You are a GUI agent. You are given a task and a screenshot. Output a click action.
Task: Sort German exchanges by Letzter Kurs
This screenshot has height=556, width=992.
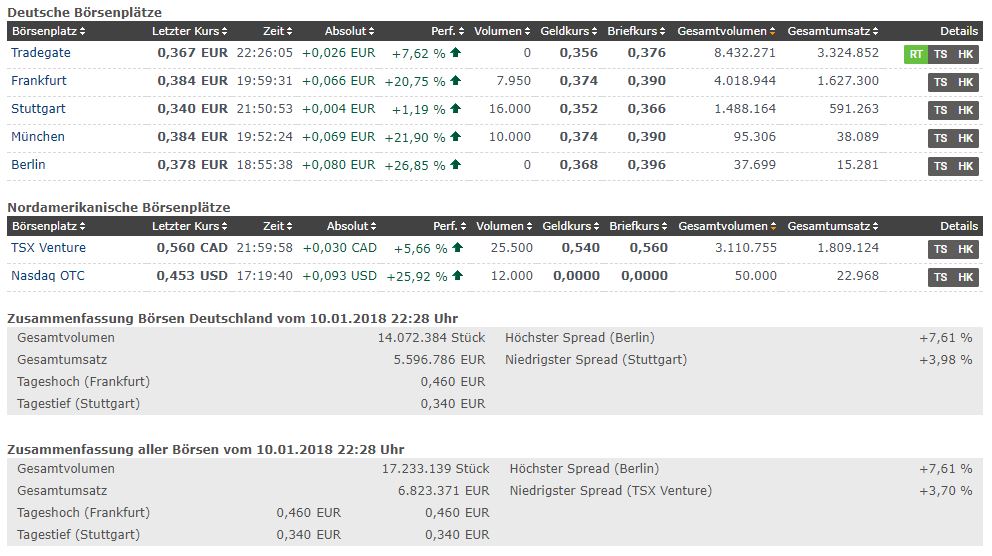click(x=190, y=31)
